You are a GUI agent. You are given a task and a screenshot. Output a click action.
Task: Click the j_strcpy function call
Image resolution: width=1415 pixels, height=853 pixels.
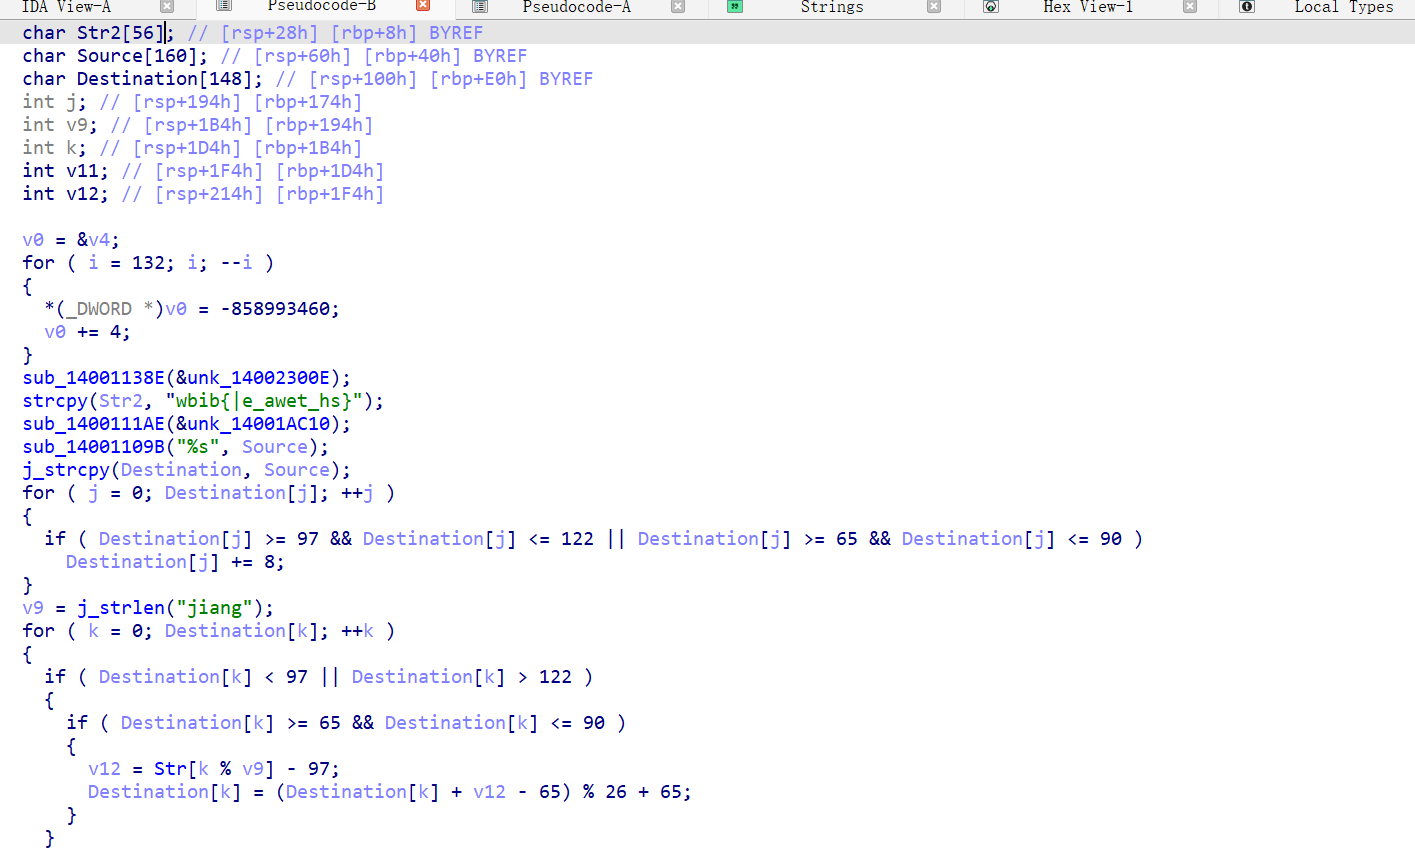(66, 470)
